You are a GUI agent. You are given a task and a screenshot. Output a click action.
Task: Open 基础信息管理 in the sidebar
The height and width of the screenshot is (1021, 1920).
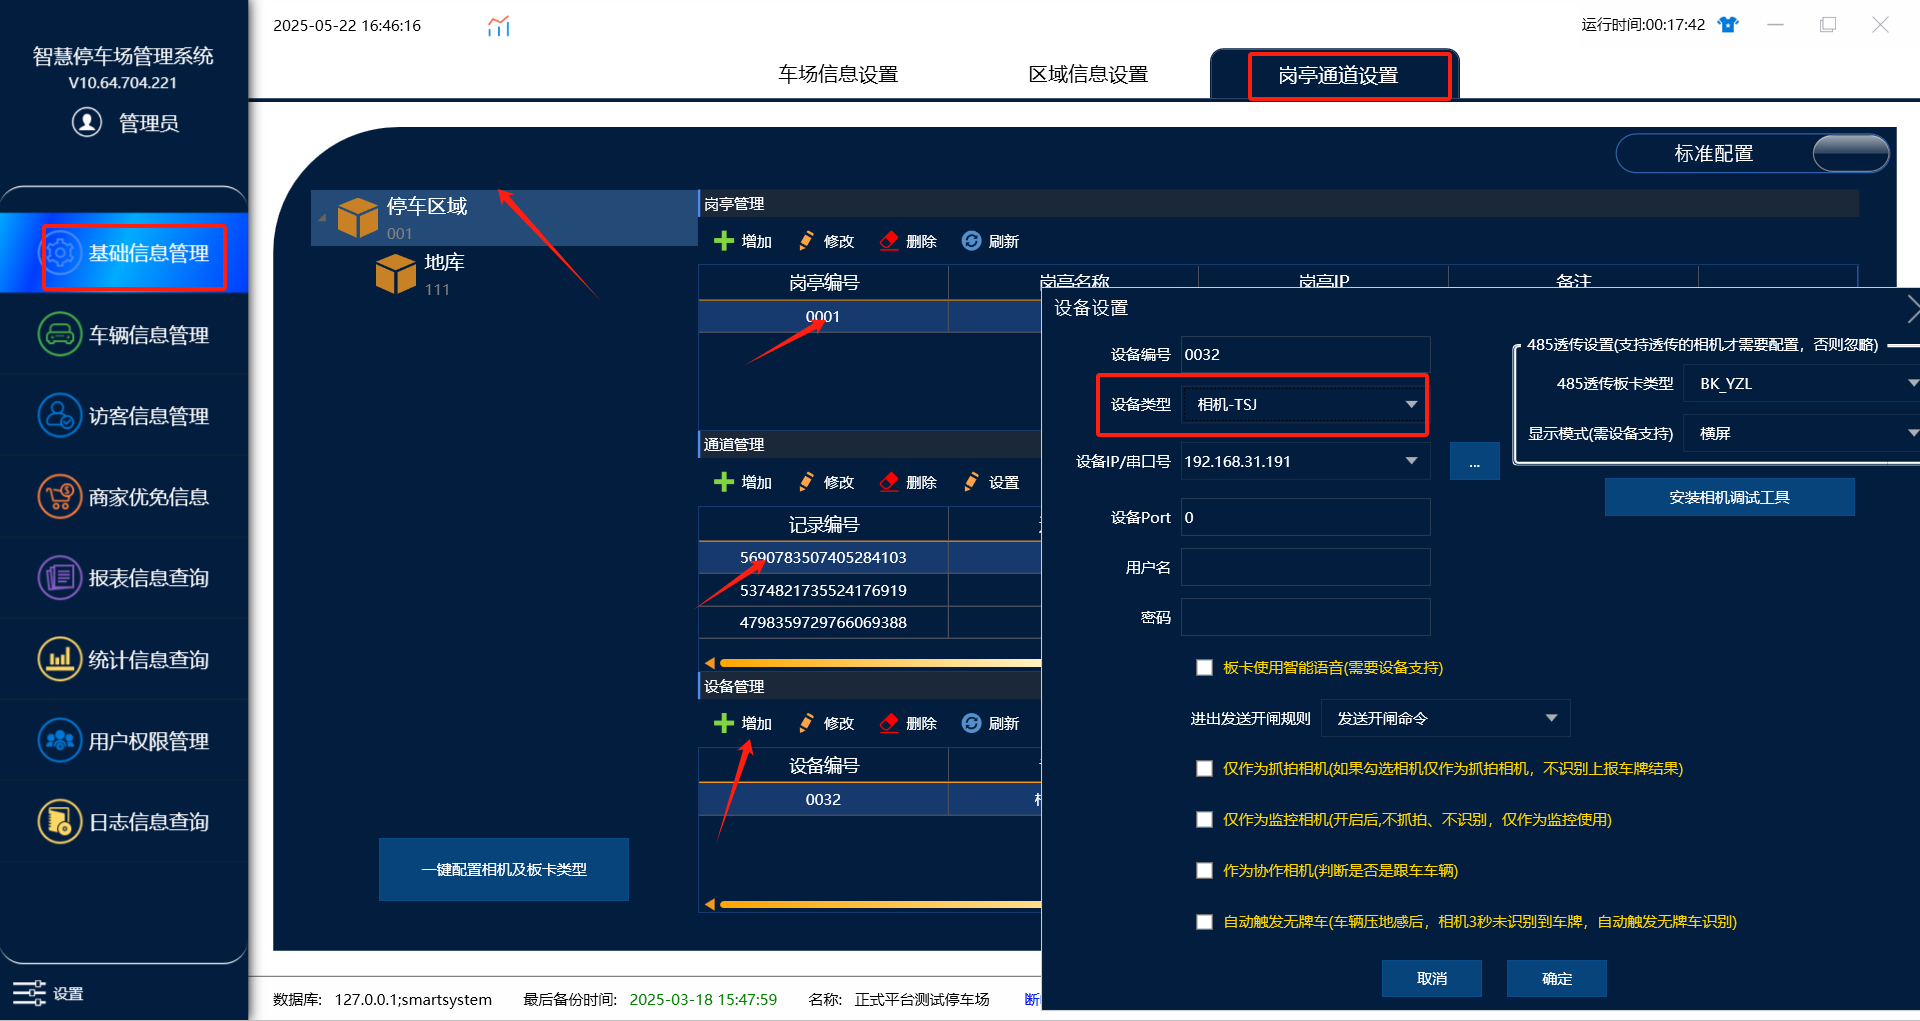[124, 253]
